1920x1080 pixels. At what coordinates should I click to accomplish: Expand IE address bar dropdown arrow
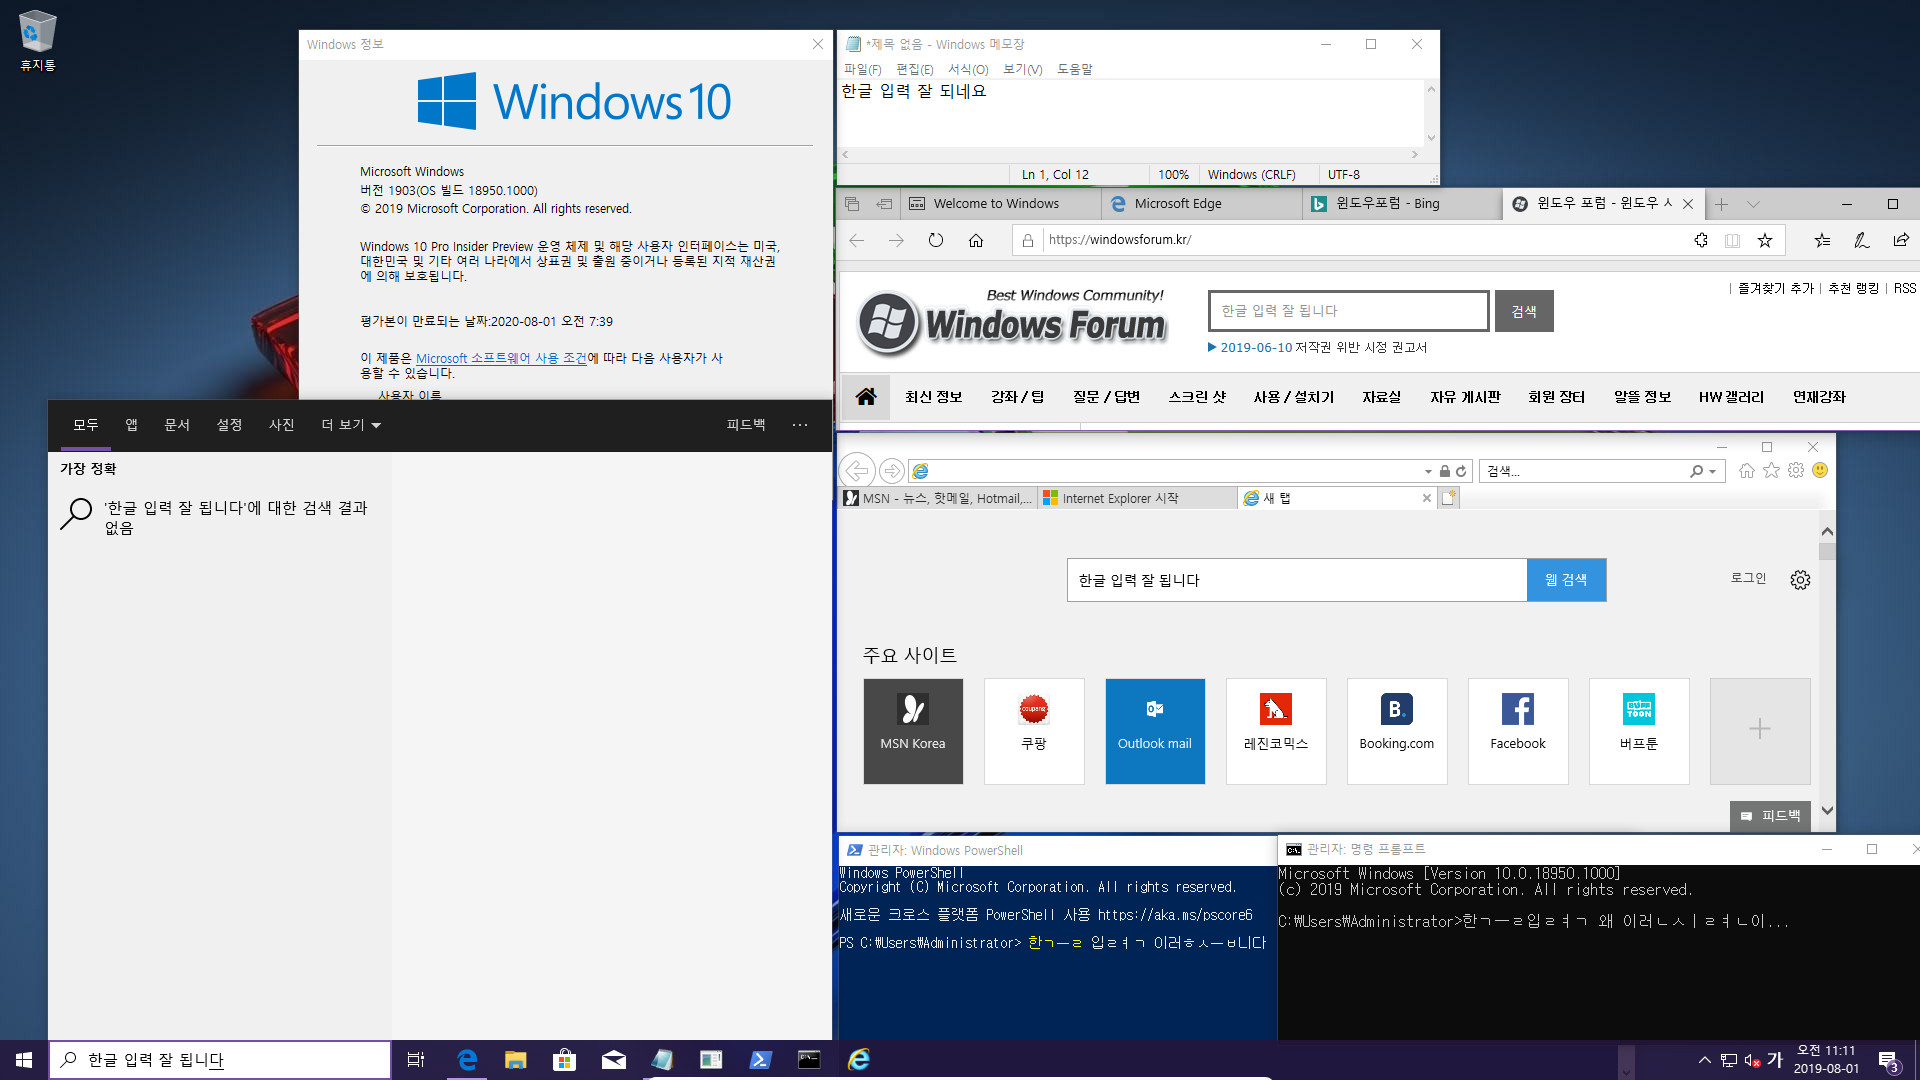(x=1427, y=471)
